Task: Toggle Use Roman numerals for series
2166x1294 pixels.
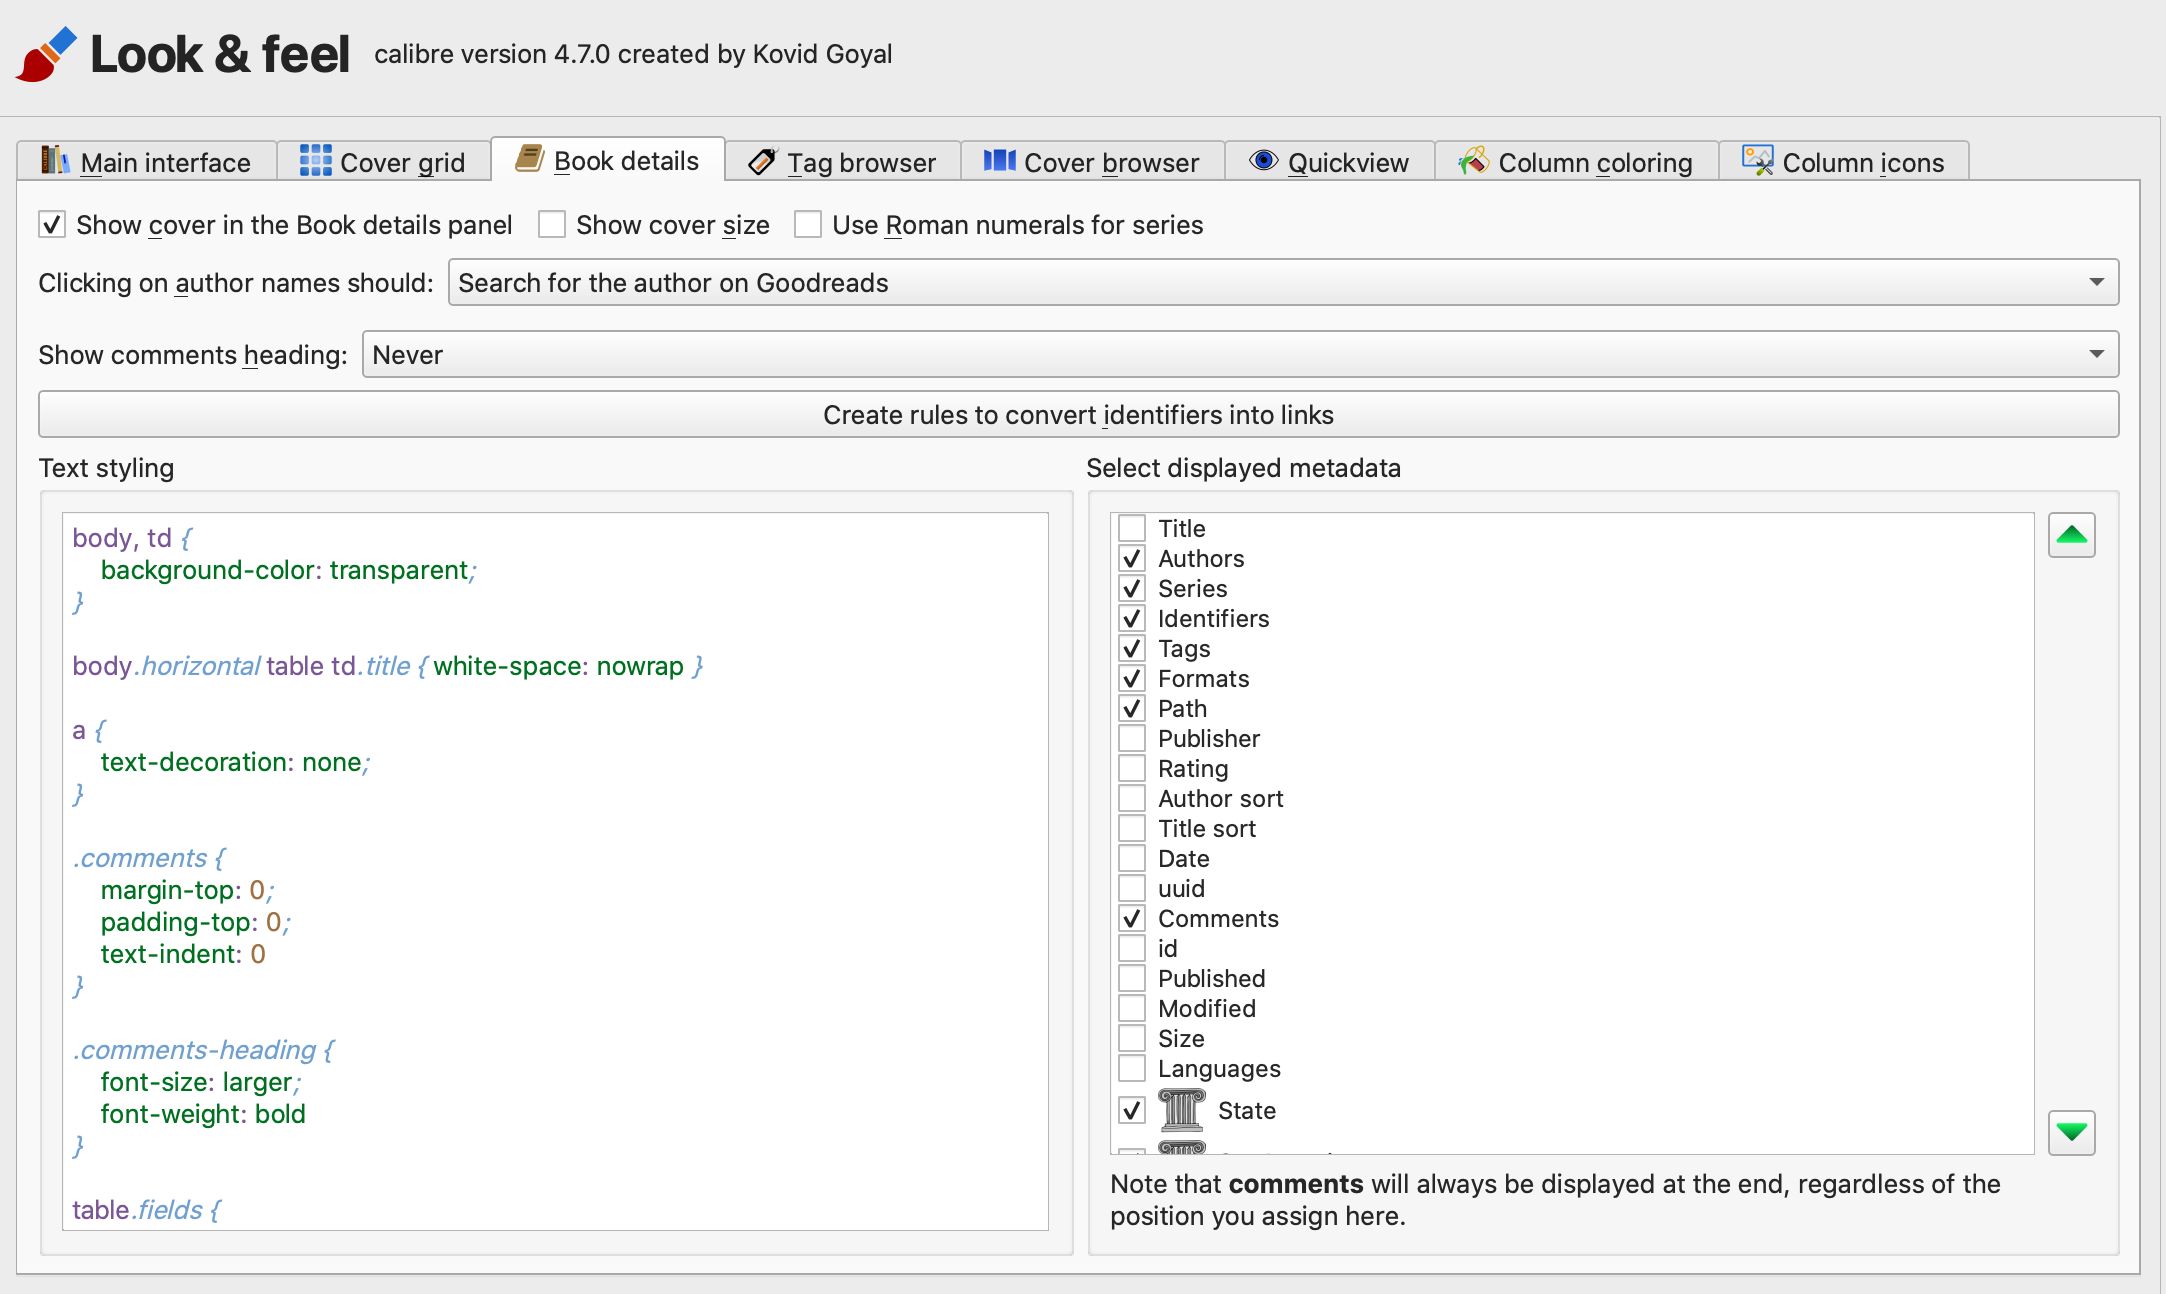Action: 808,225
